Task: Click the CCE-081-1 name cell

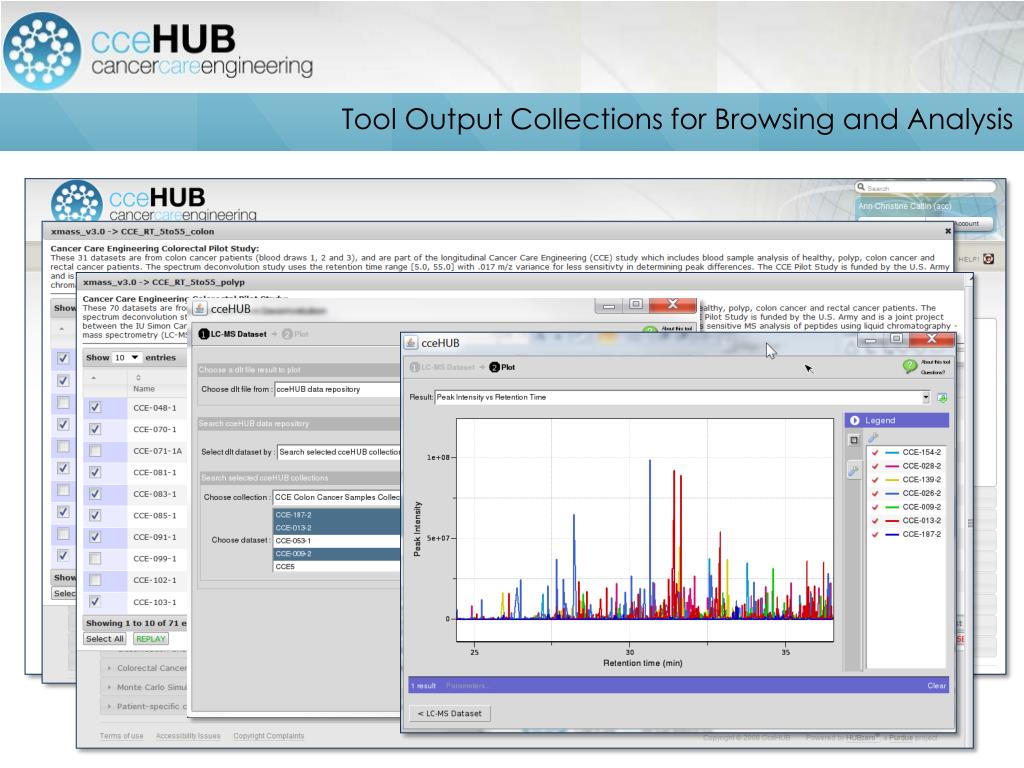Action: pos(155,472)
